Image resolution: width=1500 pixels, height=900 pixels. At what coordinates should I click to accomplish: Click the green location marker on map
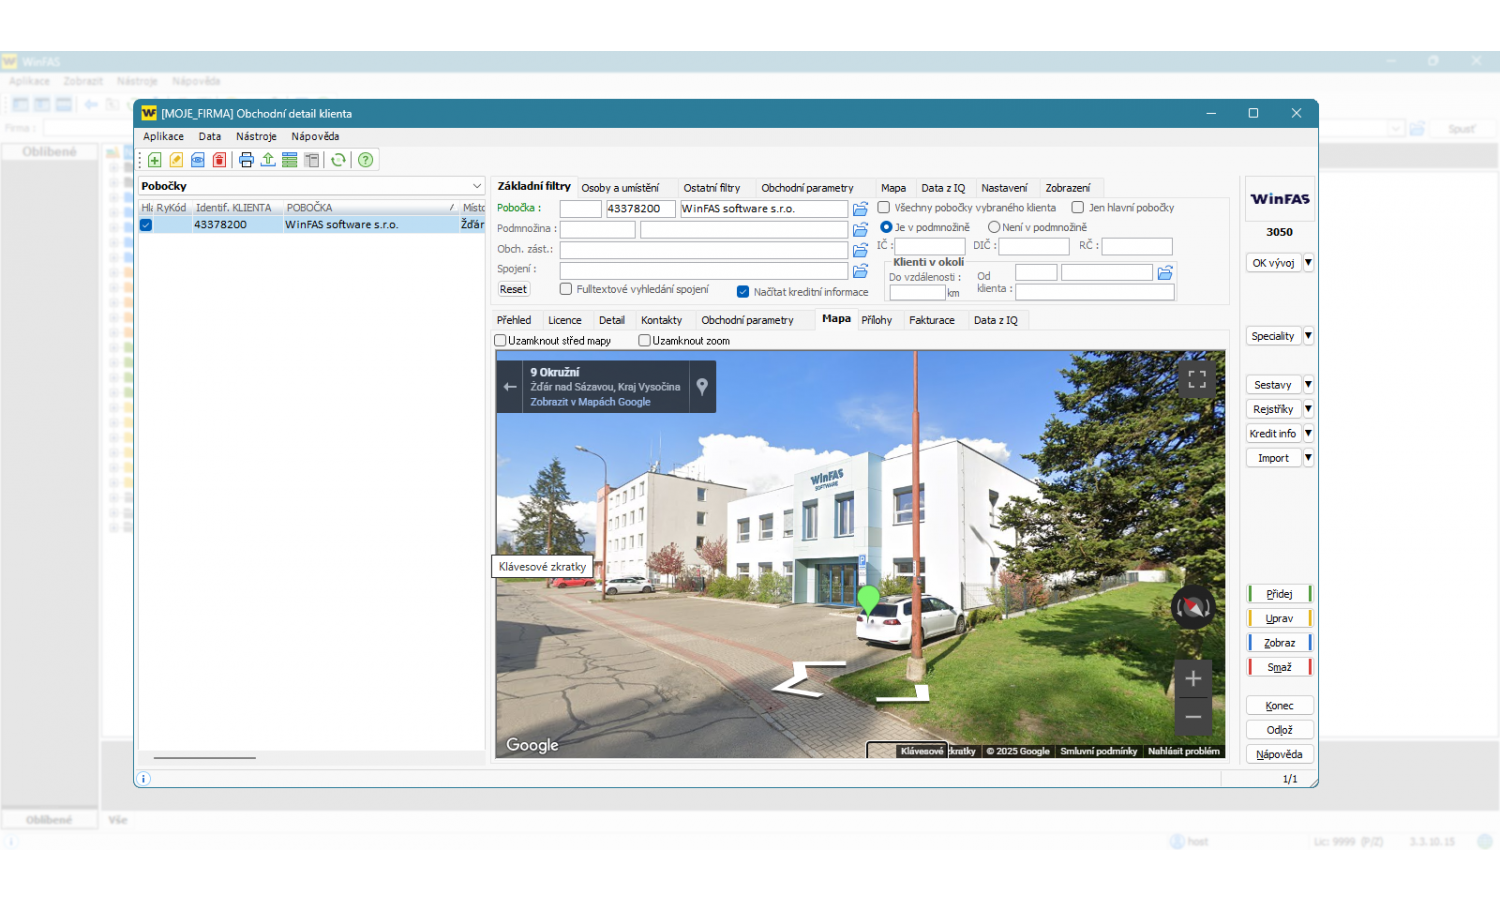pyautogui.click(x=868, y=600)
